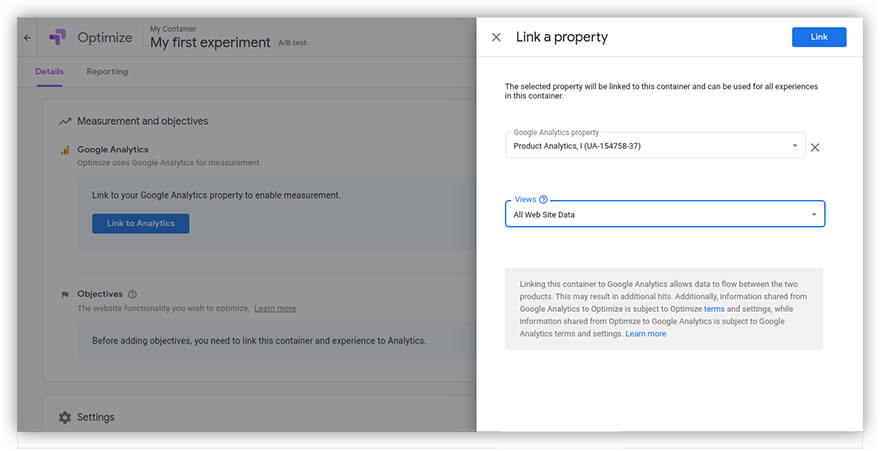Open the Reporting tab
880x451 pixels.
click(107, 72)
